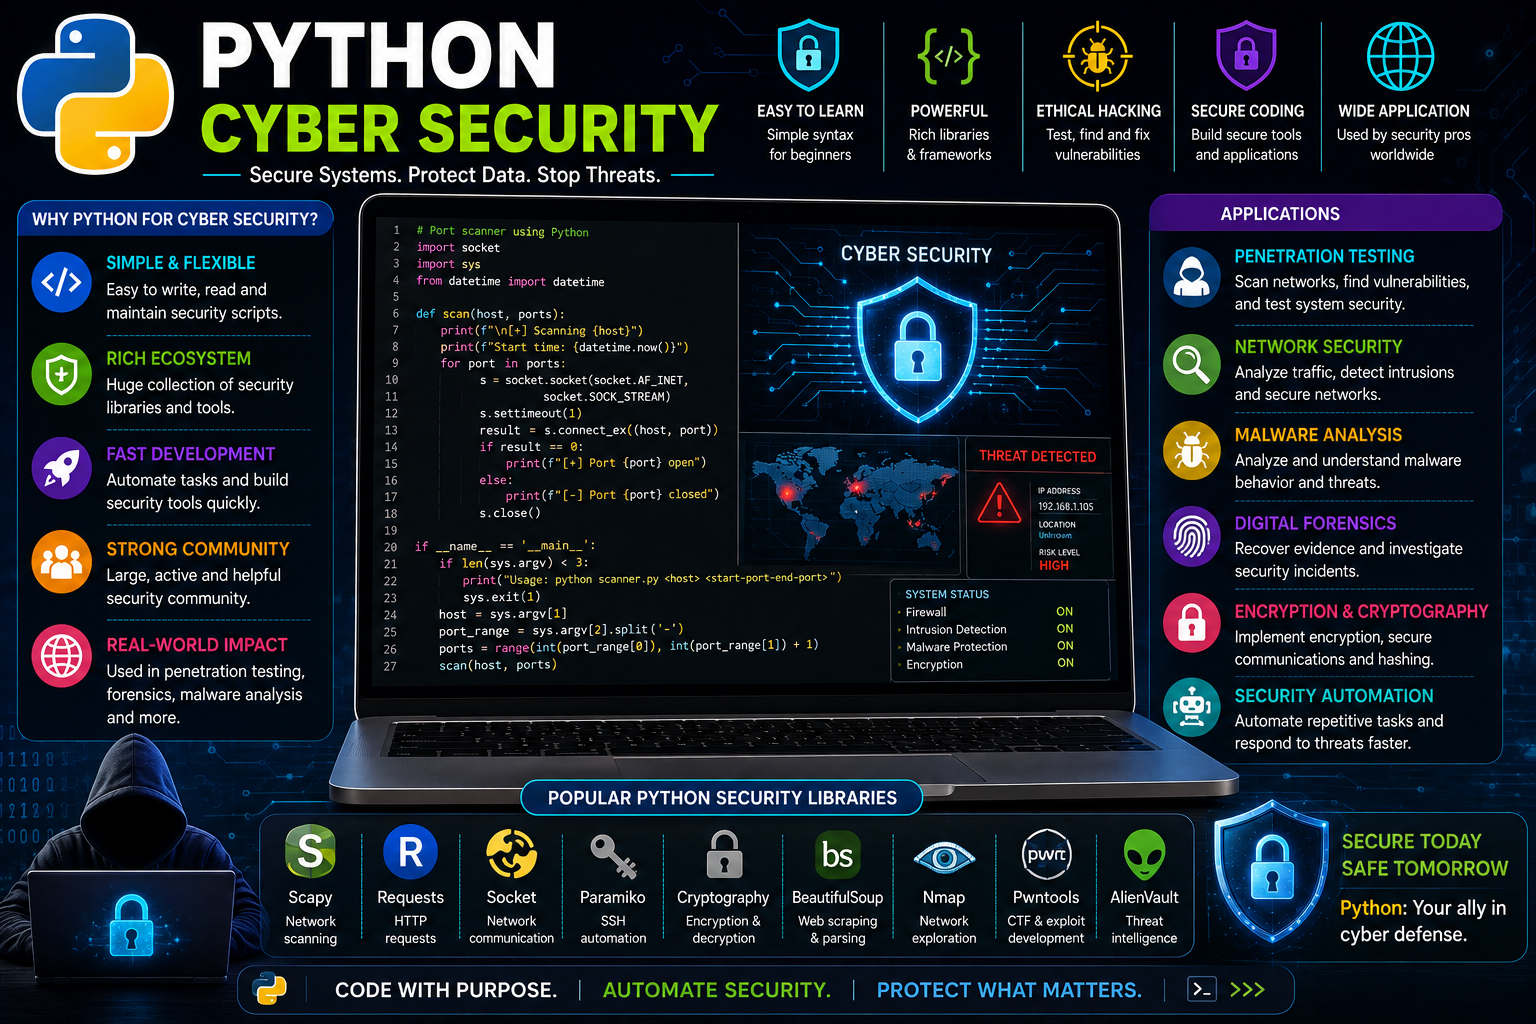Click the IP address 192.168.1.105
The width and height of the screenshot is (1536, 1024).
(1066, 507)
